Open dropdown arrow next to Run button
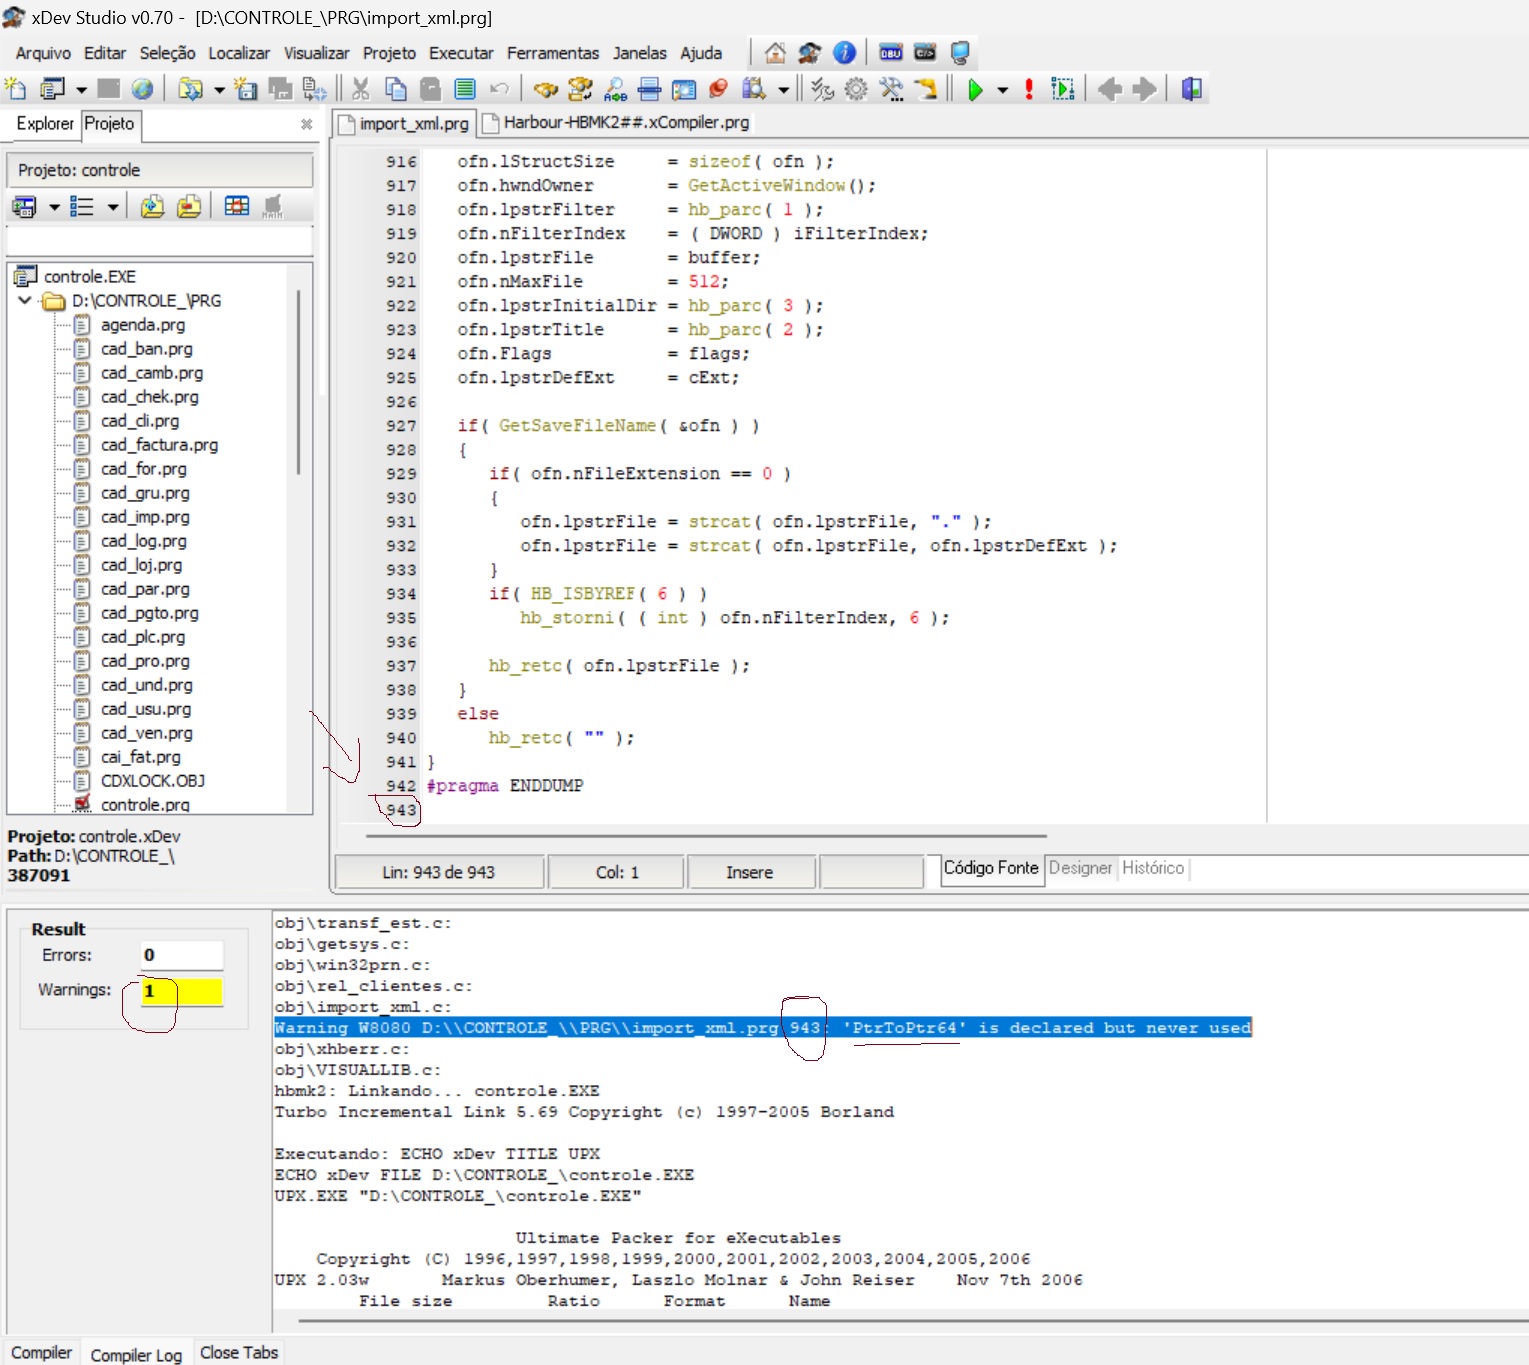 click(x=1002, y=91)
